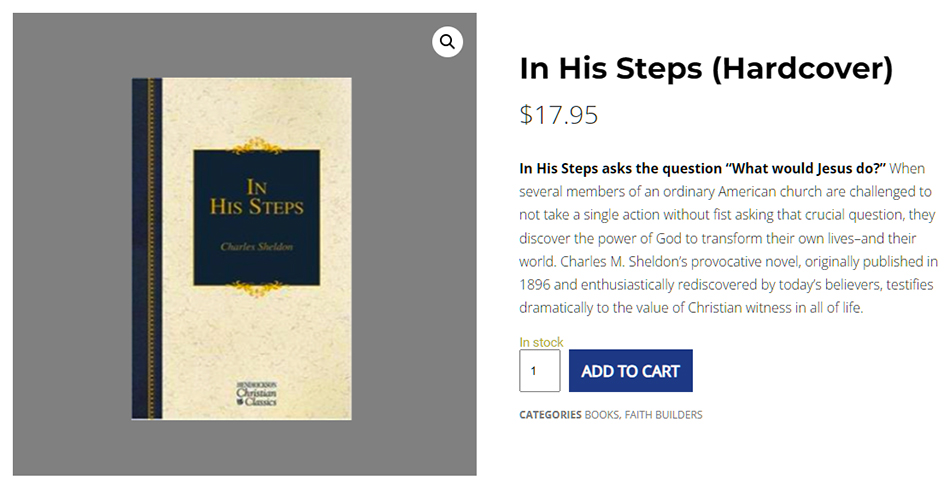Focus the quantity input field
The image size is (950, 486).
[x=539, y=371]
